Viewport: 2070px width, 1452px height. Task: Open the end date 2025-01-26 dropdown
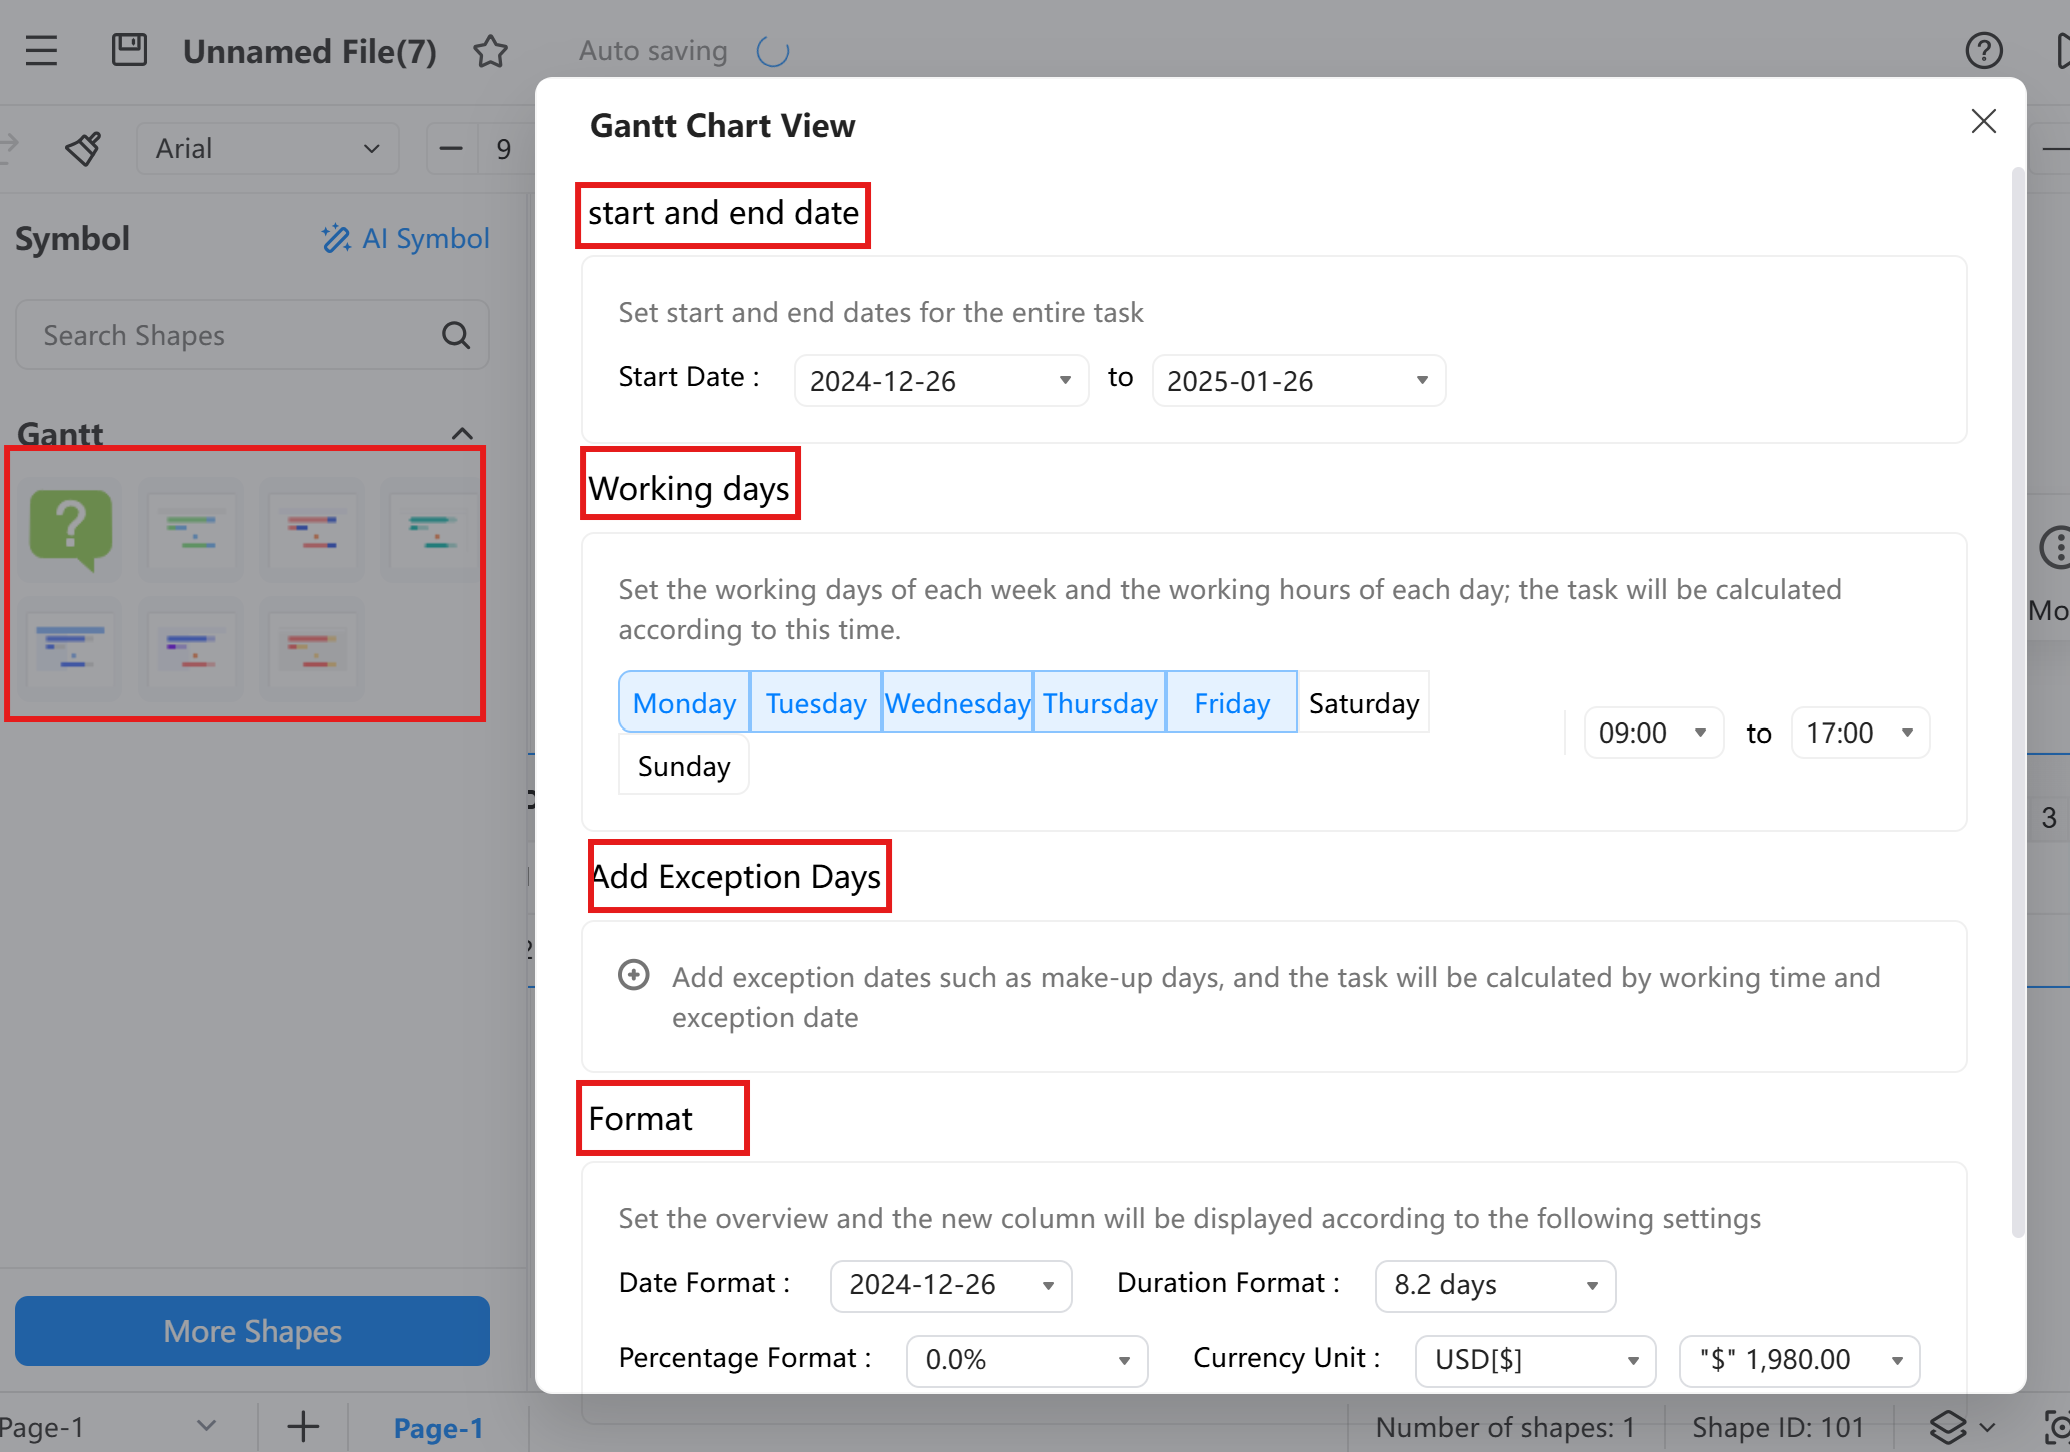coord(1298,381)
